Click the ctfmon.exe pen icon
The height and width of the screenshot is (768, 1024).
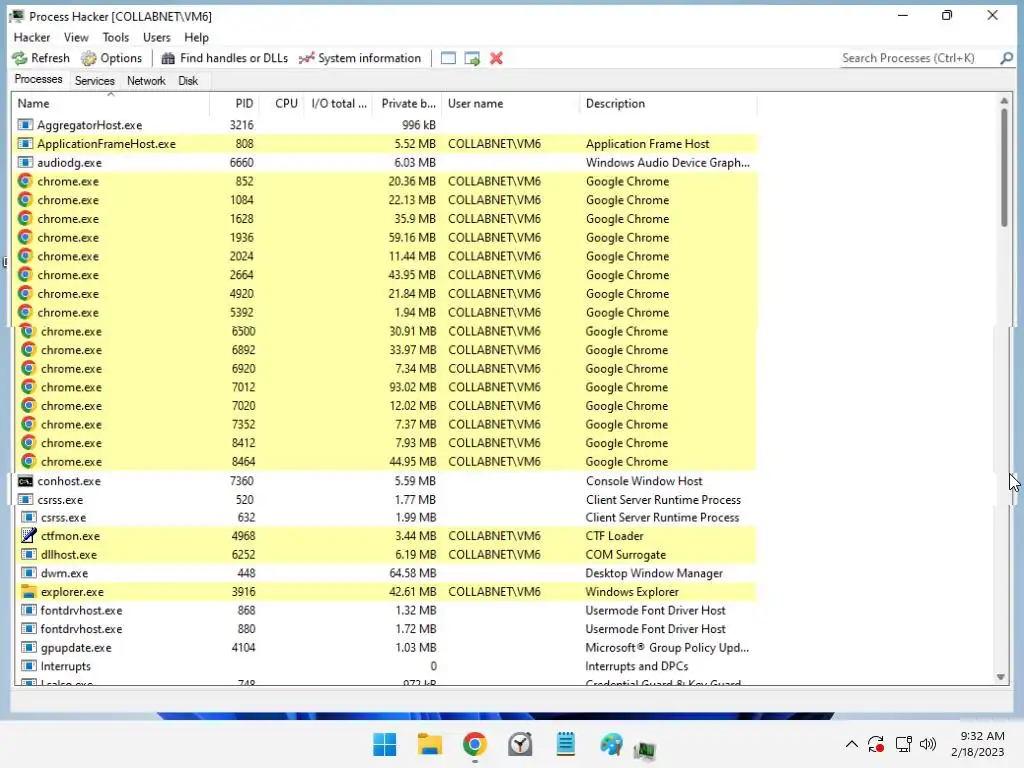(28, 536)
